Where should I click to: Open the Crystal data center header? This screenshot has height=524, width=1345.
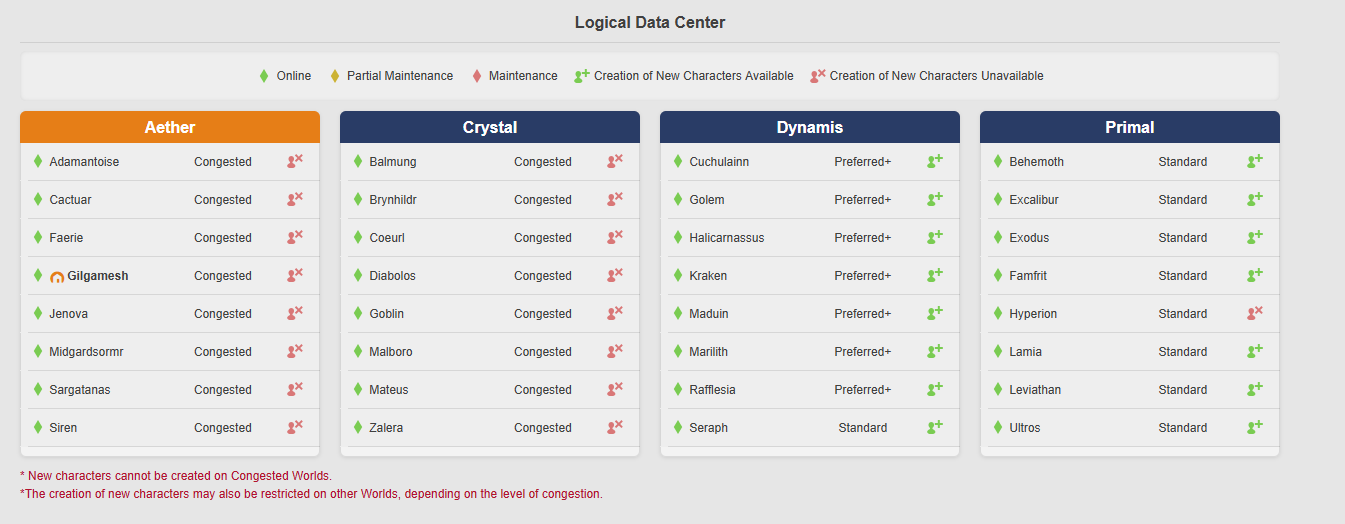click(x=490, y=127)
